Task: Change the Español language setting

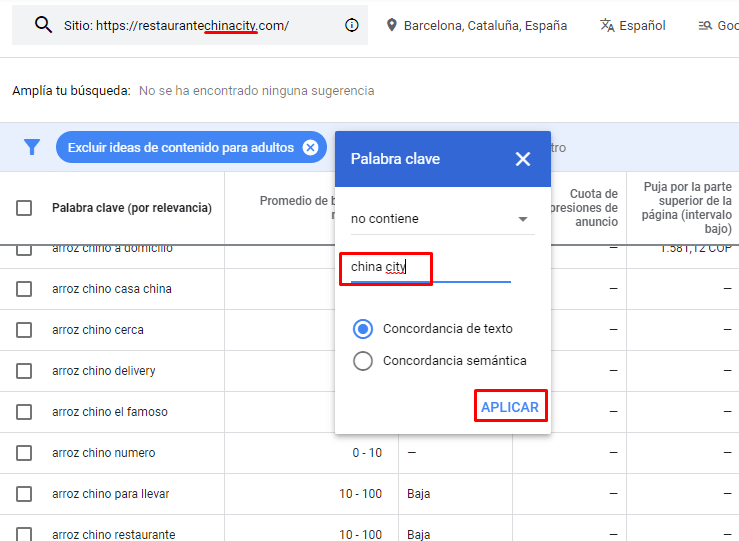Action: click(642, 25)
